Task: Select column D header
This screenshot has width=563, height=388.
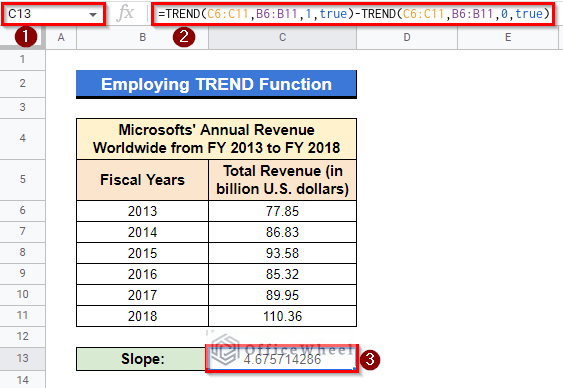Action: pyautogui.click(x=407, y=37)
